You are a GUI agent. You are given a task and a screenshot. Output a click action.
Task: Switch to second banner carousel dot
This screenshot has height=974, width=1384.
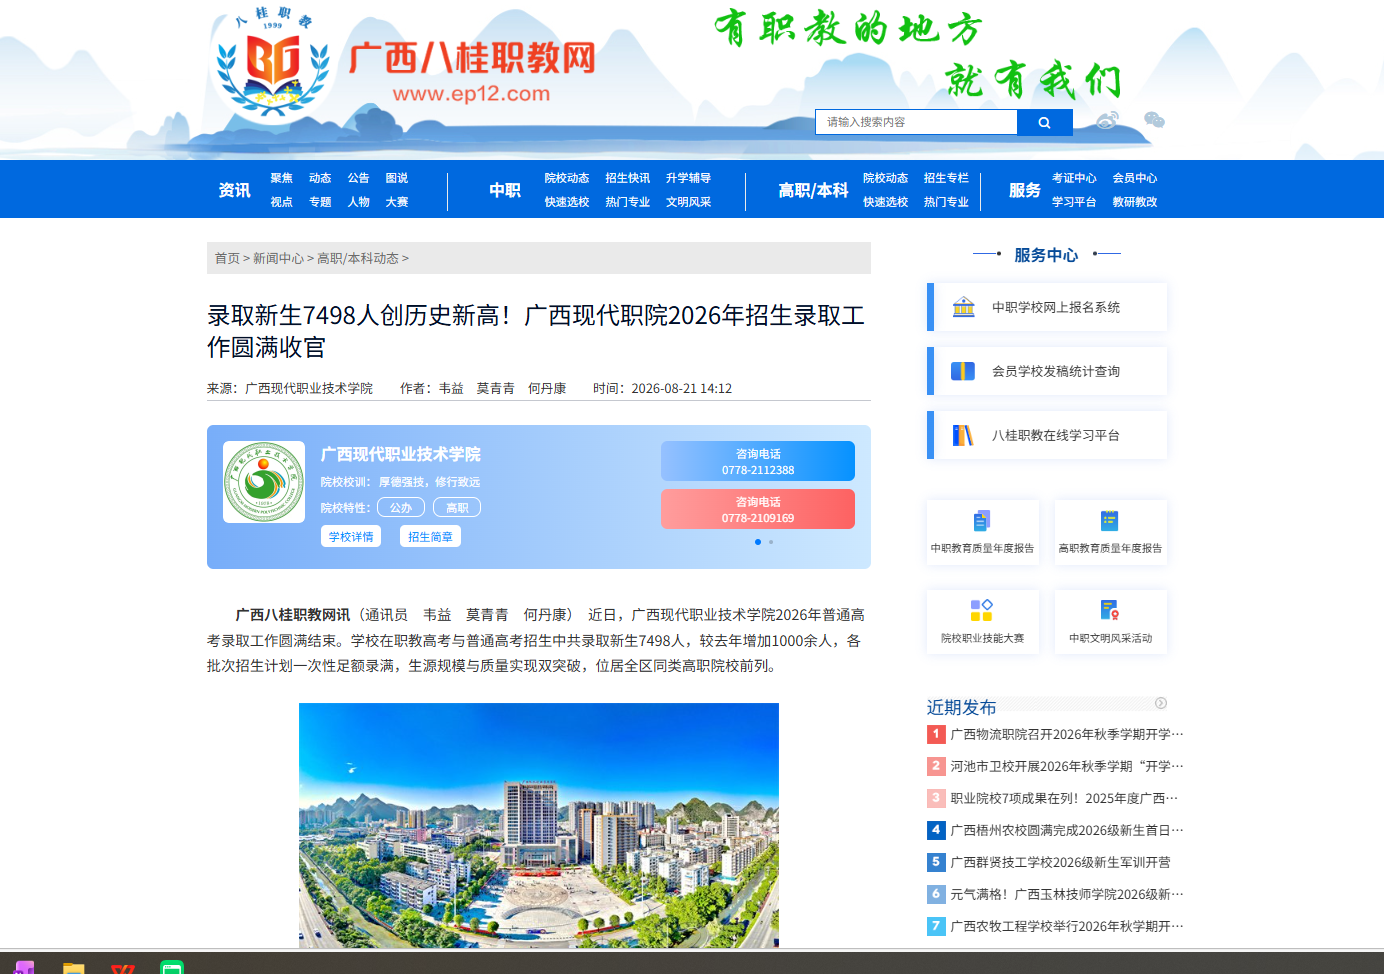(x=771, y=542)
